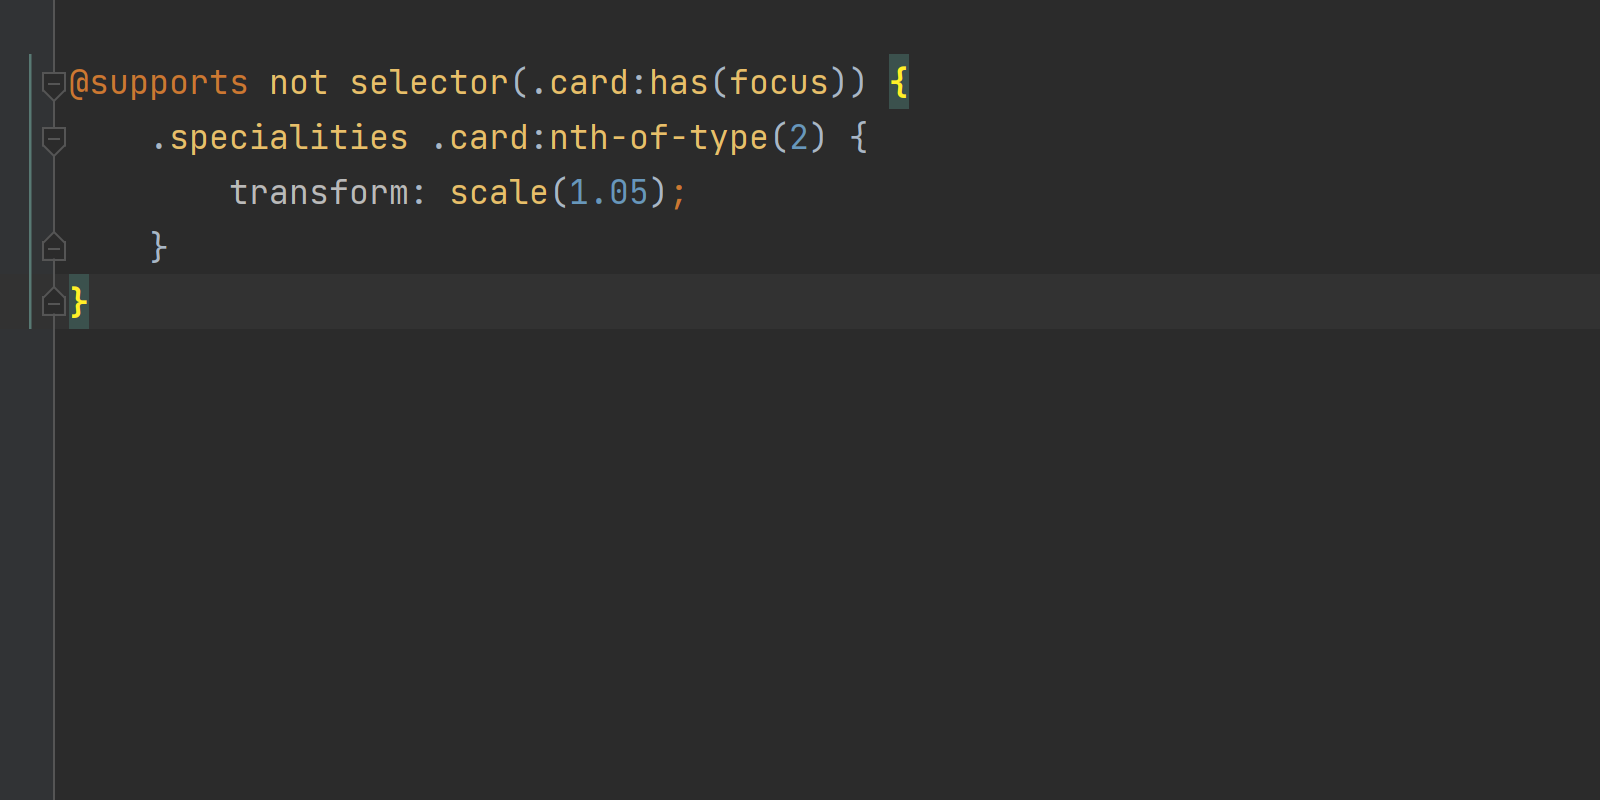
Task: Click the inner rule's closing brace
Action: pyautogui.click(x=158, y=246)
